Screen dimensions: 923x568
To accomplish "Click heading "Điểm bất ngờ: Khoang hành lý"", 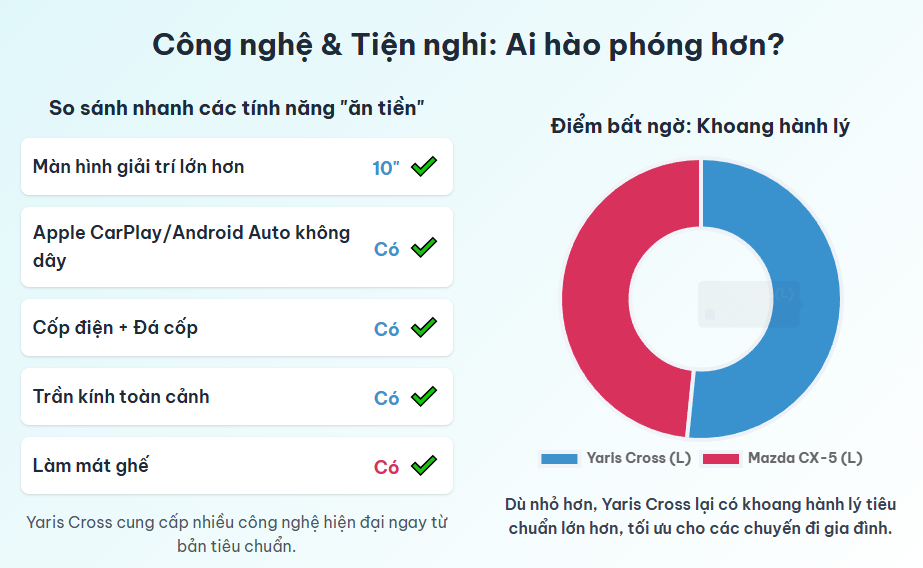I will coord(700,127).
